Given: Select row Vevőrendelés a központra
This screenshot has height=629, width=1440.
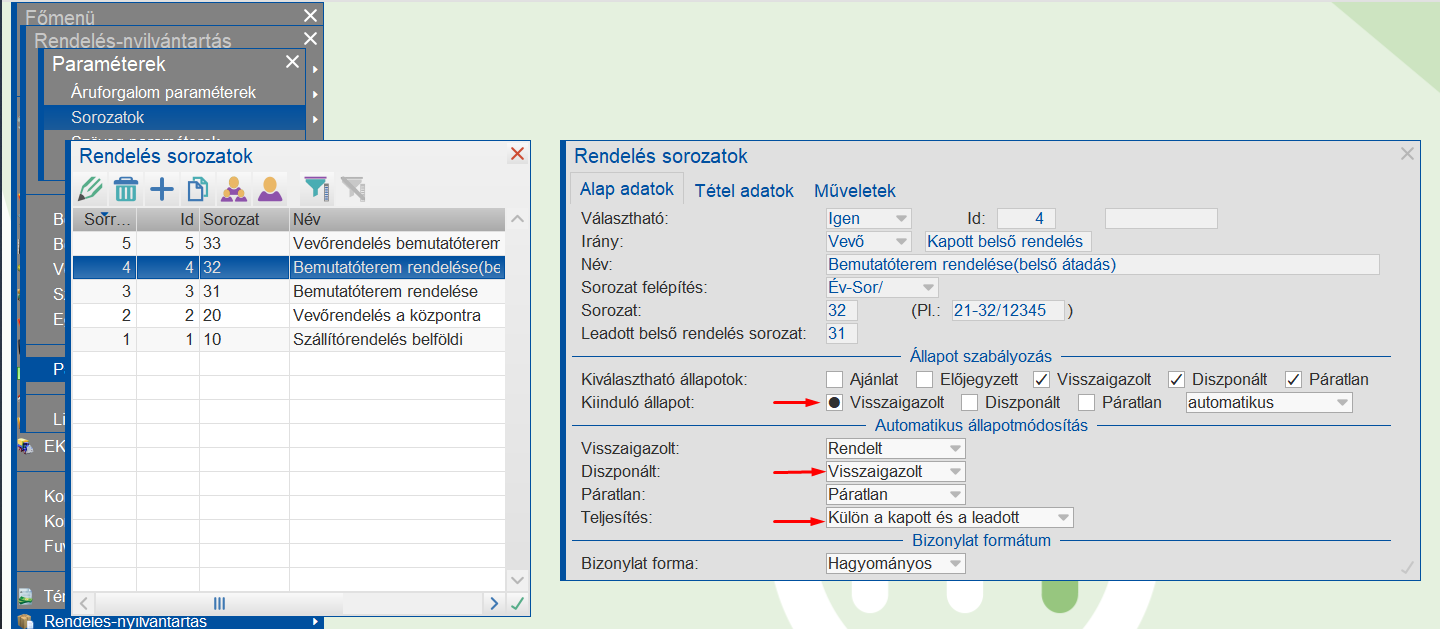Looking at the screenshot, I should (x=289, y=315).
